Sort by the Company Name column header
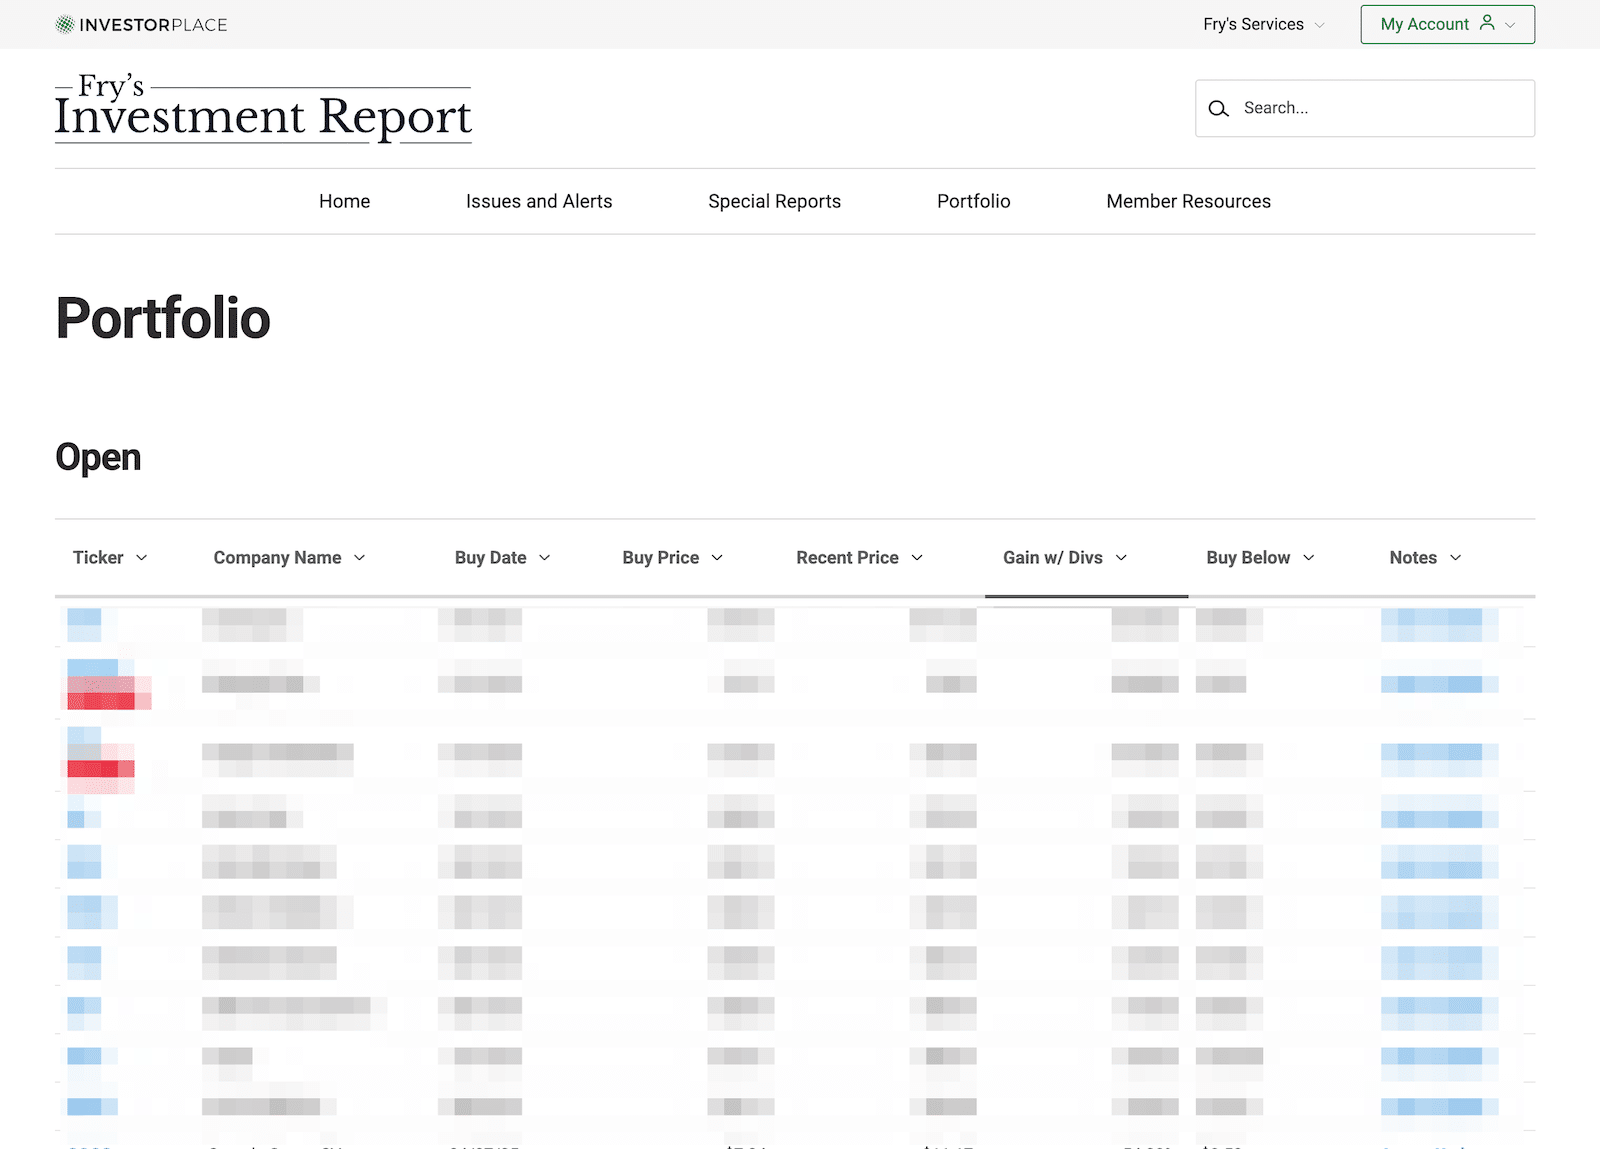This screenshot has width=1600, height=1149. coord(277,558)
